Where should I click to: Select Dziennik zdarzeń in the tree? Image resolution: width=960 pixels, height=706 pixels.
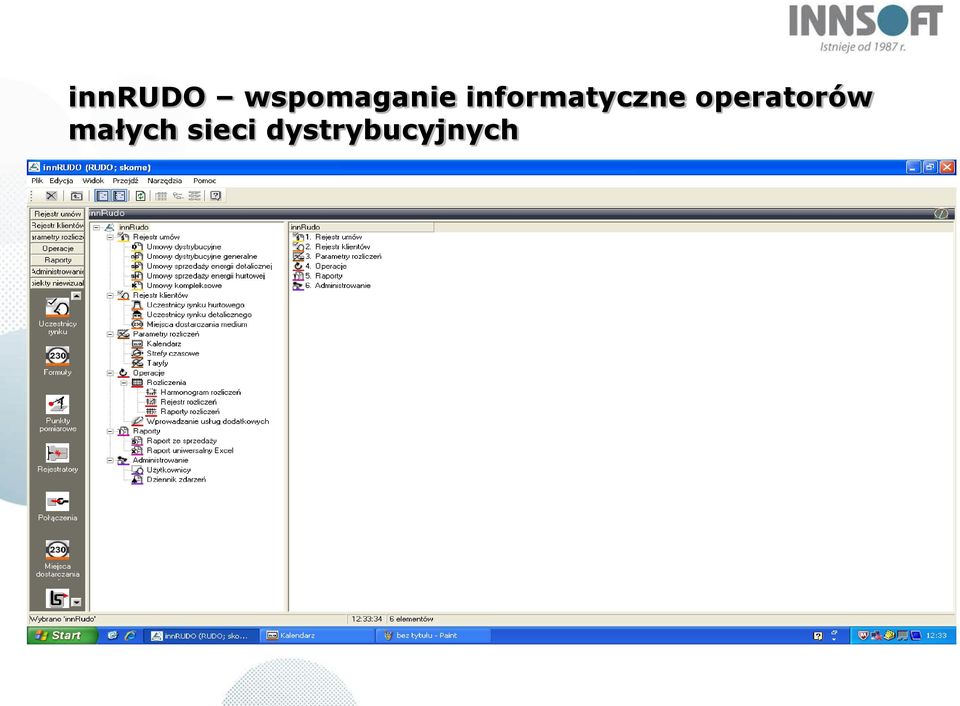(176, 479)
